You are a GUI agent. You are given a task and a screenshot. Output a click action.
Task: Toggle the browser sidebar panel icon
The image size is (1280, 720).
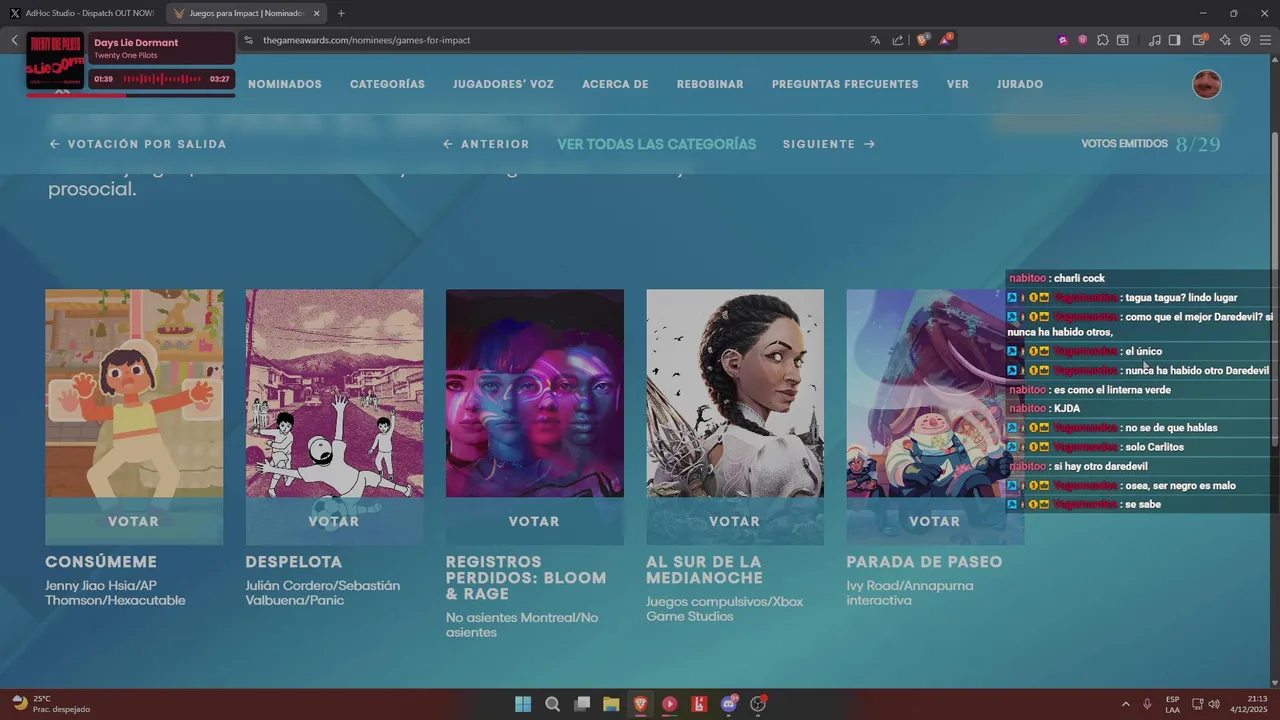[1175, 40]
